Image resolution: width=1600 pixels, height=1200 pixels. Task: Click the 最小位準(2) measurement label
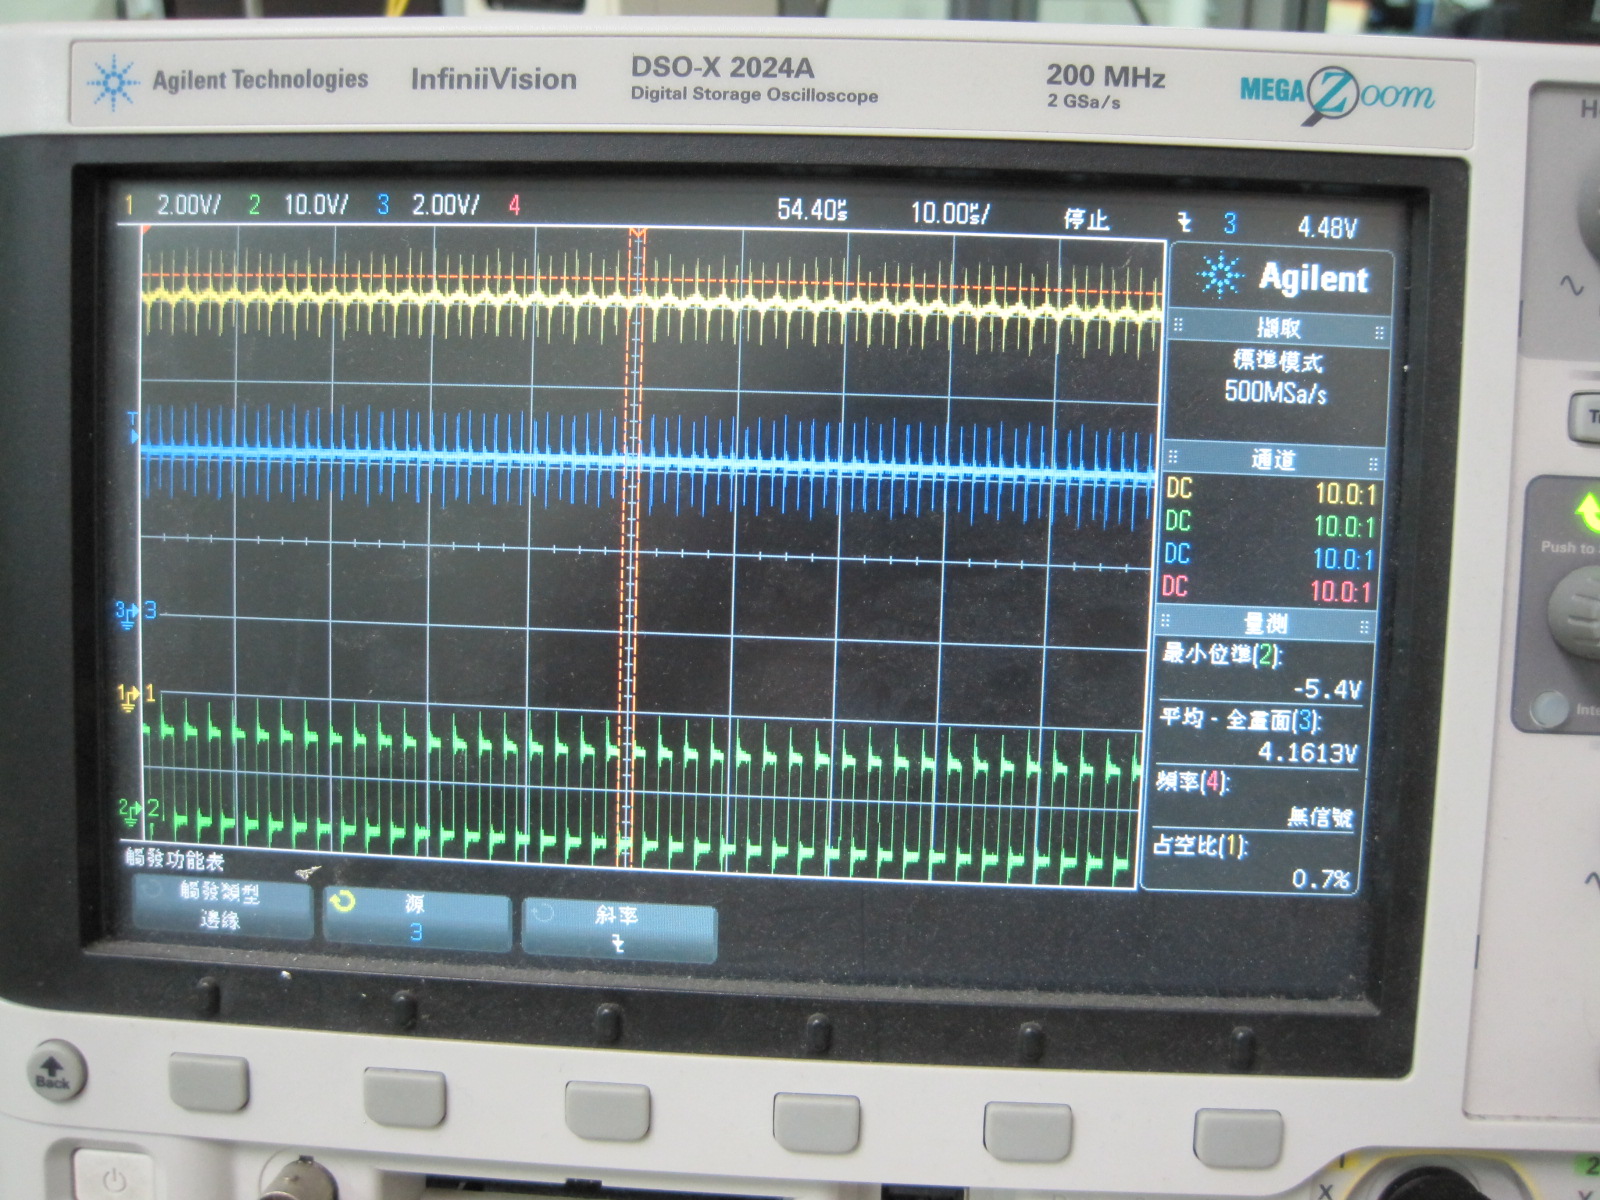click(1221, 655)
